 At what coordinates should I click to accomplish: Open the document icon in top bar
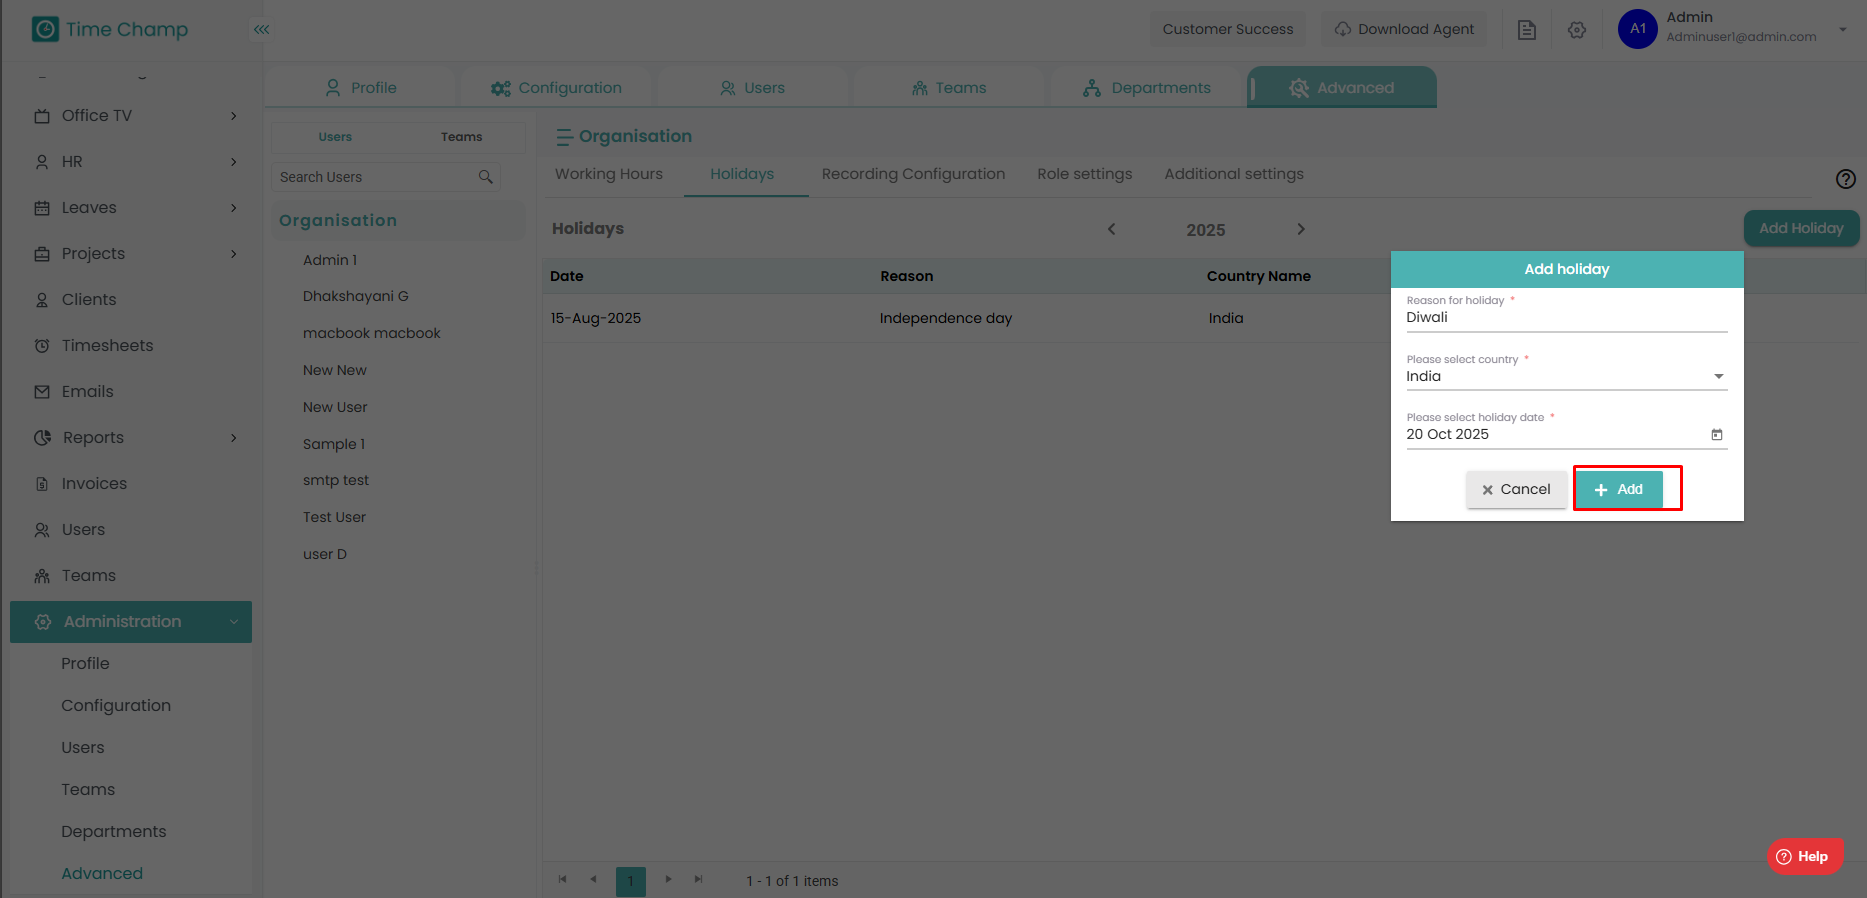1526,30
